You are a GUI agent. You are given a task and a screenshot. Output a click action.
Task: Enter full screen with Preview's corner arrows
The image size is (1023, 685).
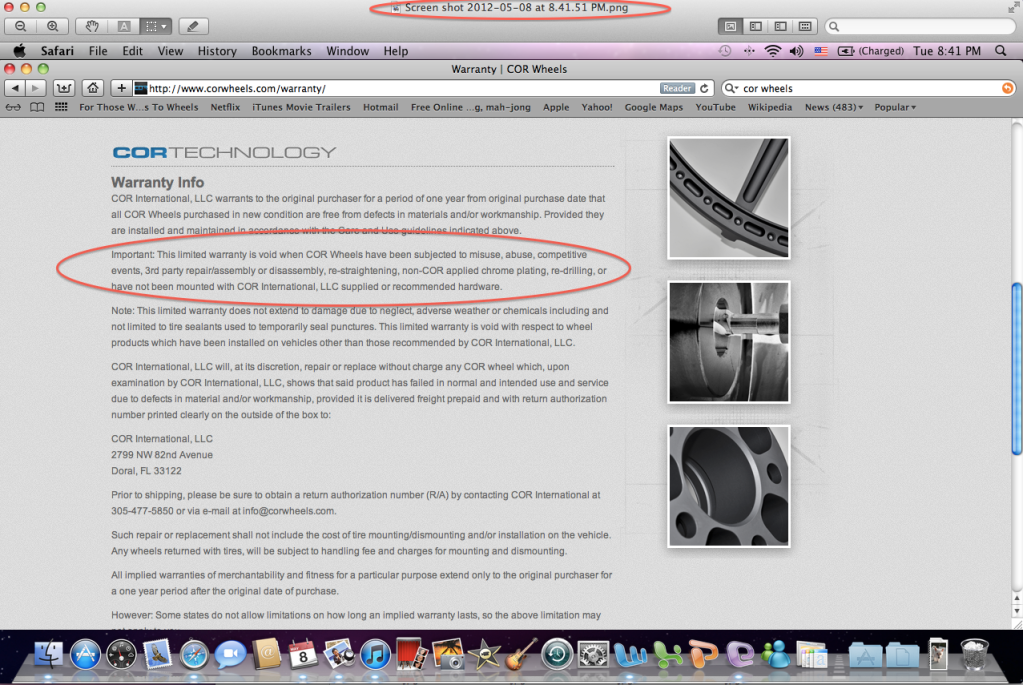coord(1013,7)
